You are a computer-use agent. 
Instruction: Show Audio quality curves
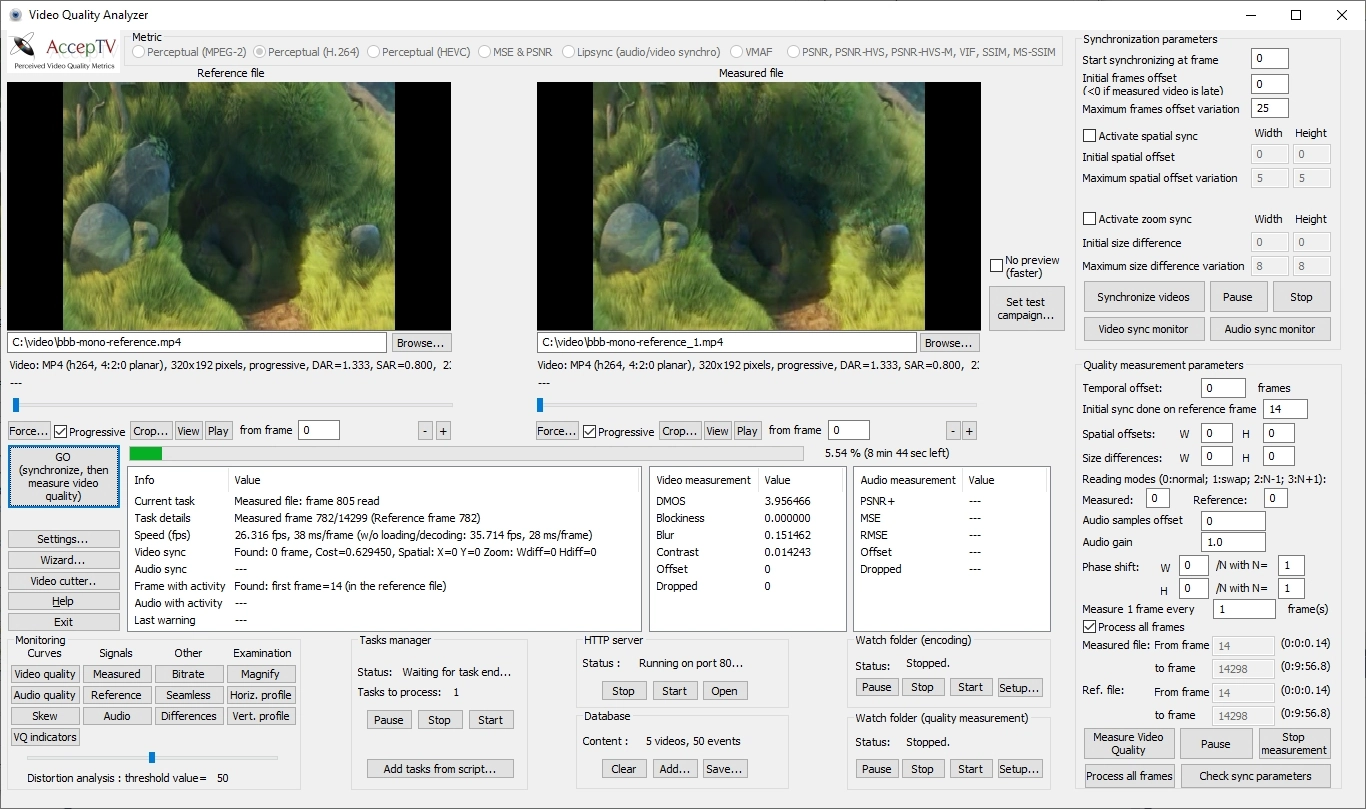point(45,695)
